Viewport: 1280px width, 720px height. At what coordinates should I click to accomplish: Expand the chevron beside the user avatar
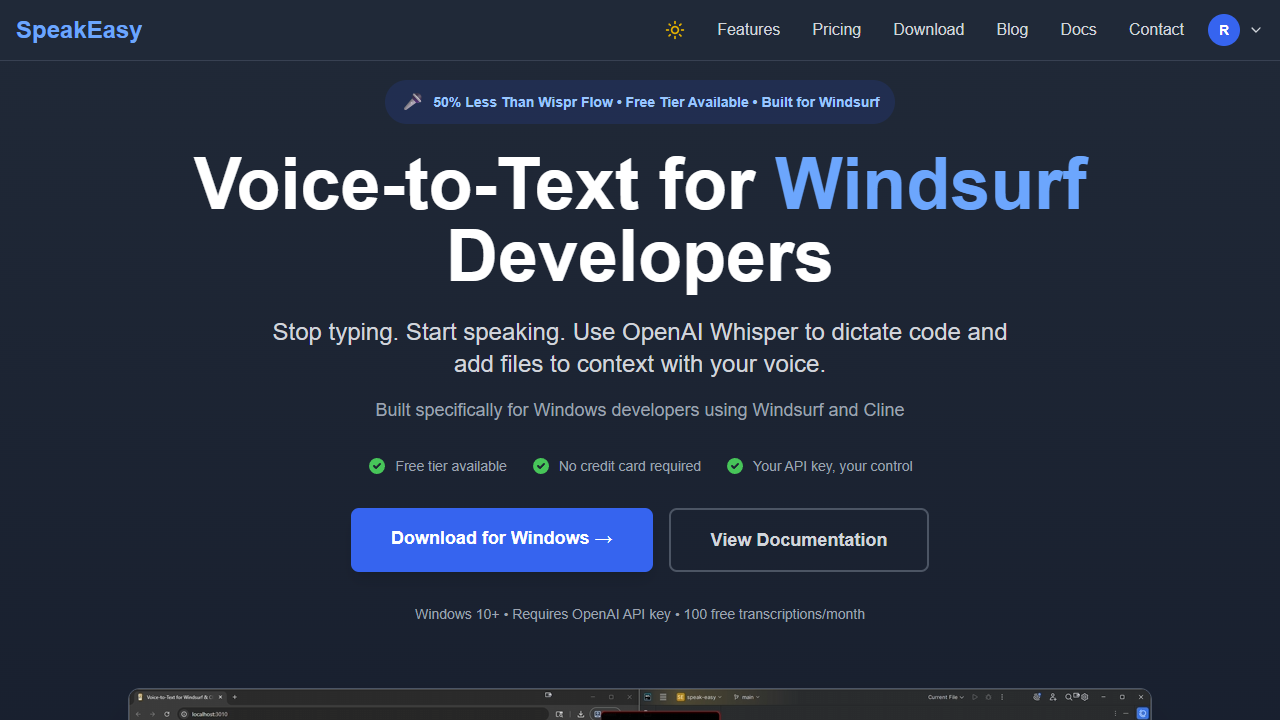click(1256, 31)
